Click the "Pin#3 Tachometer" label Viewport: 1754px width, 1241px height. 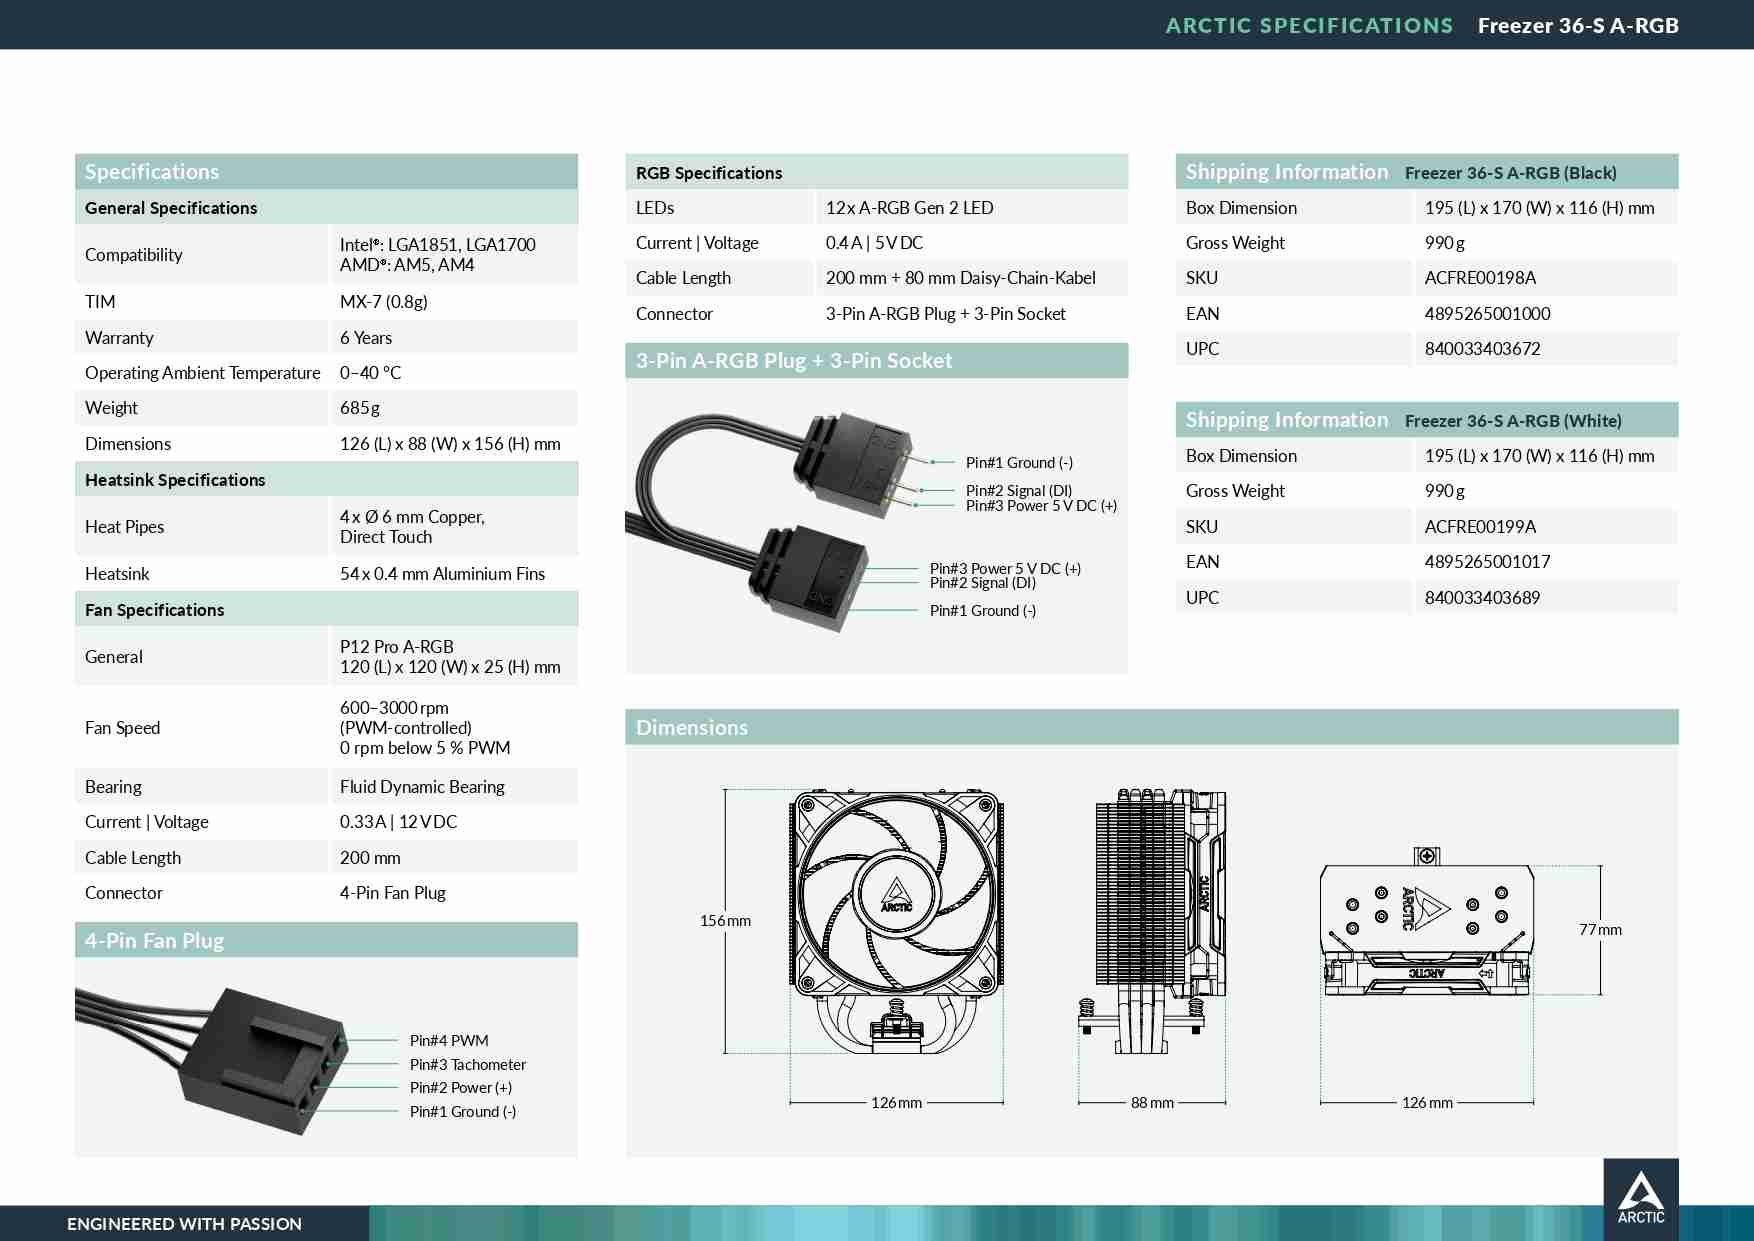[x=468, y=1065]
